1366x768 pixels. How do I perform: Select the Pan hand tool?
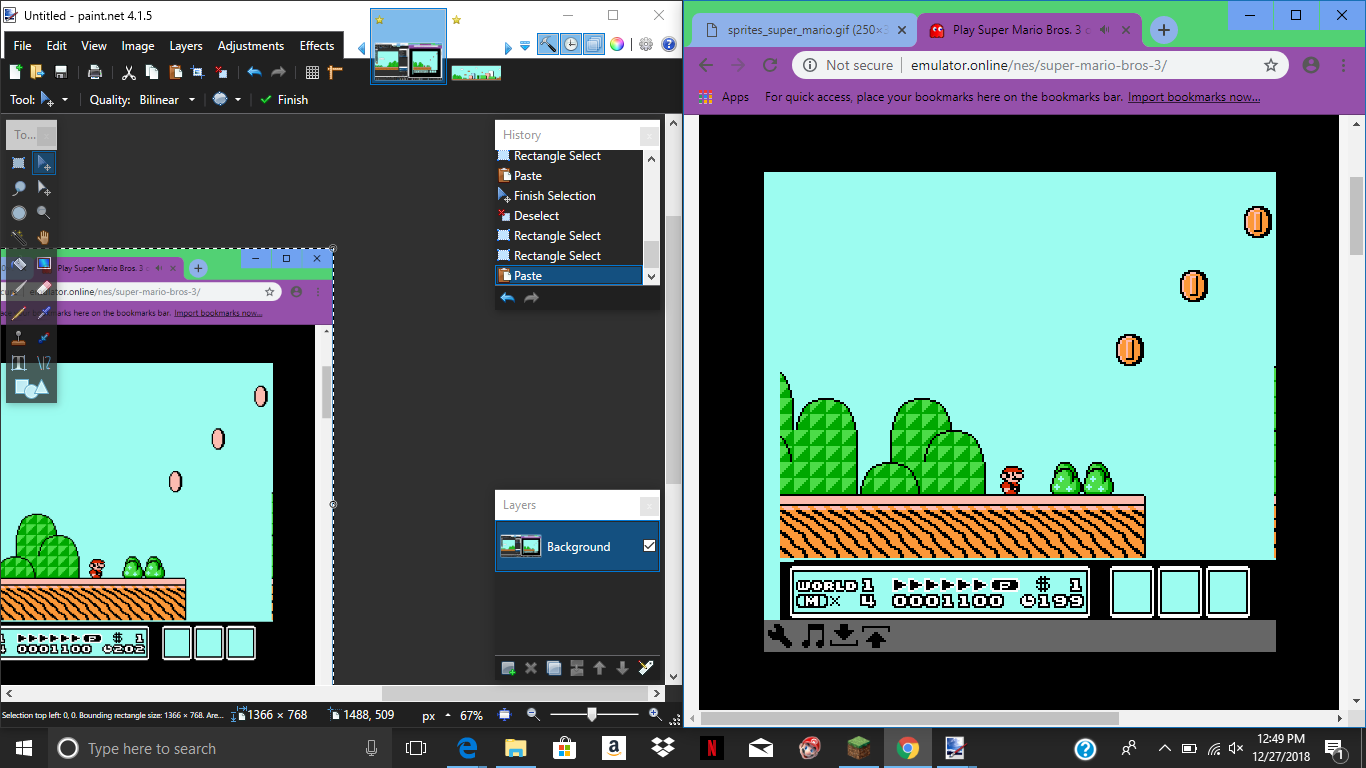coord(44,238)
